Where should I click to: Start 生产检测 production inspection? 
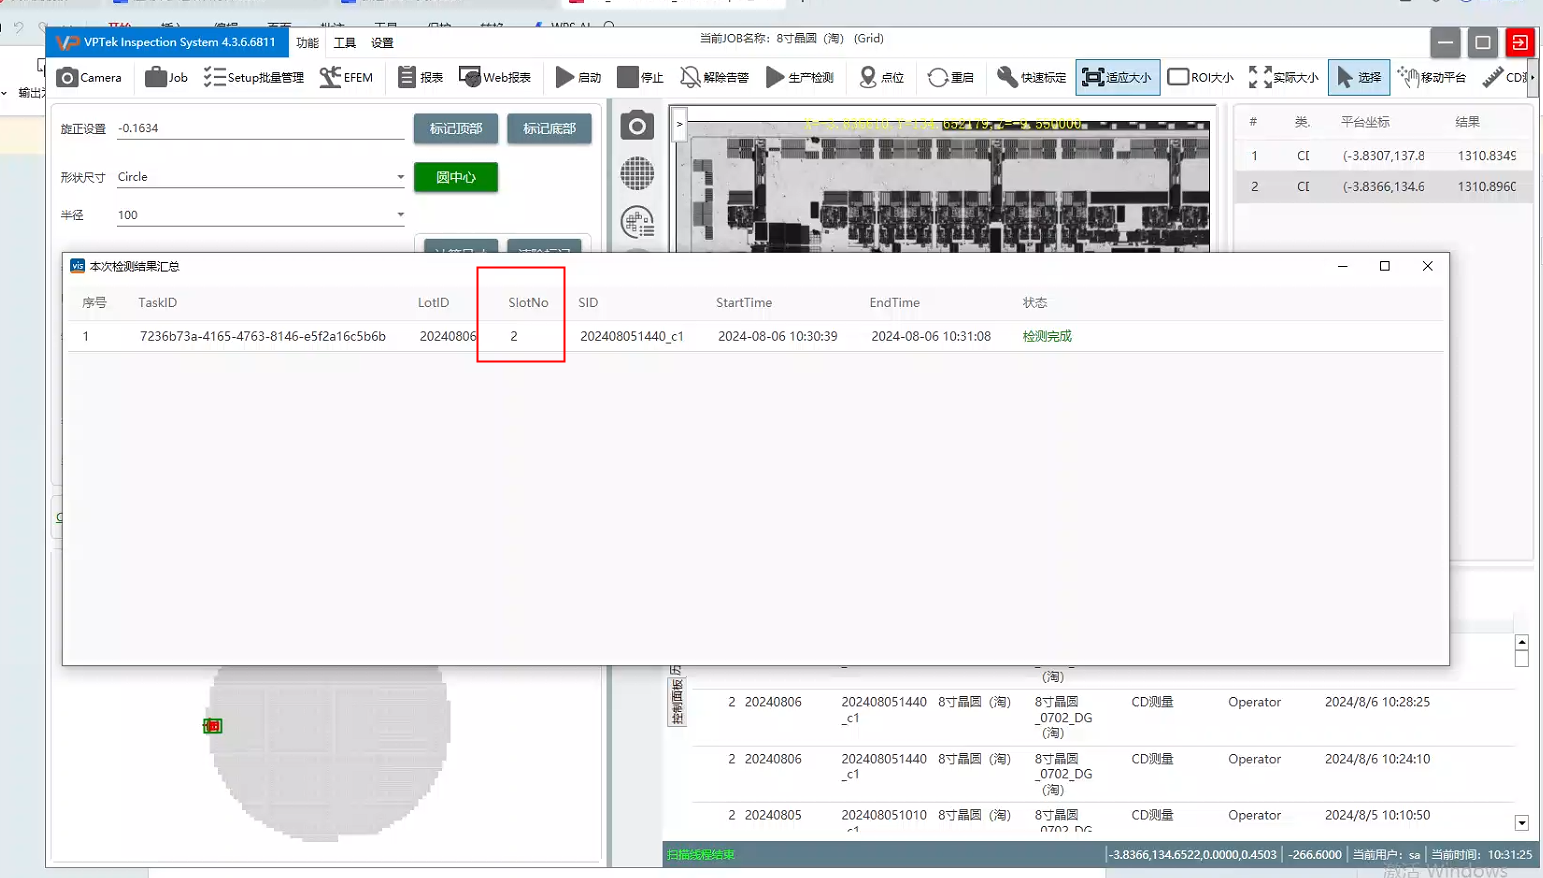(x=799, y=77)
